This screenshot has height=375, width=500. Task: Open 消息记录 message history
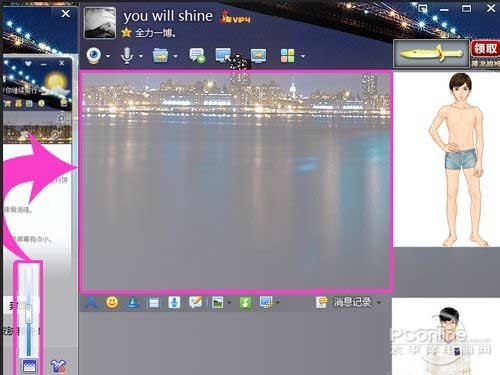(353, 302)
